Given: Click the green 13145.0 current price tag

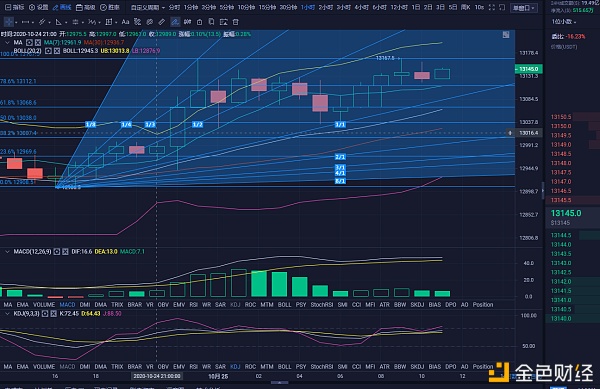Looking at the screenshot, I should tap(528, 69).
